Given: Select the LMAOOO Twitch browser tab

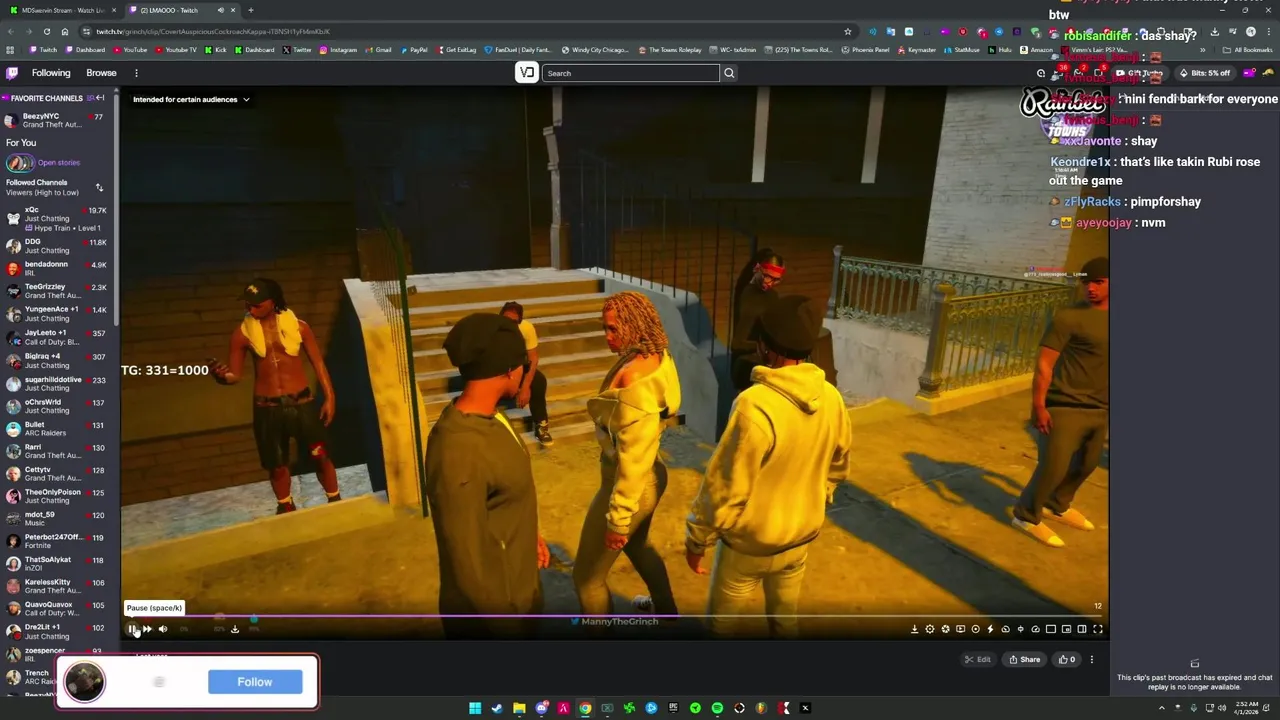Looking at the screenshot, I should pyautogui.click(x=181, y=10).
